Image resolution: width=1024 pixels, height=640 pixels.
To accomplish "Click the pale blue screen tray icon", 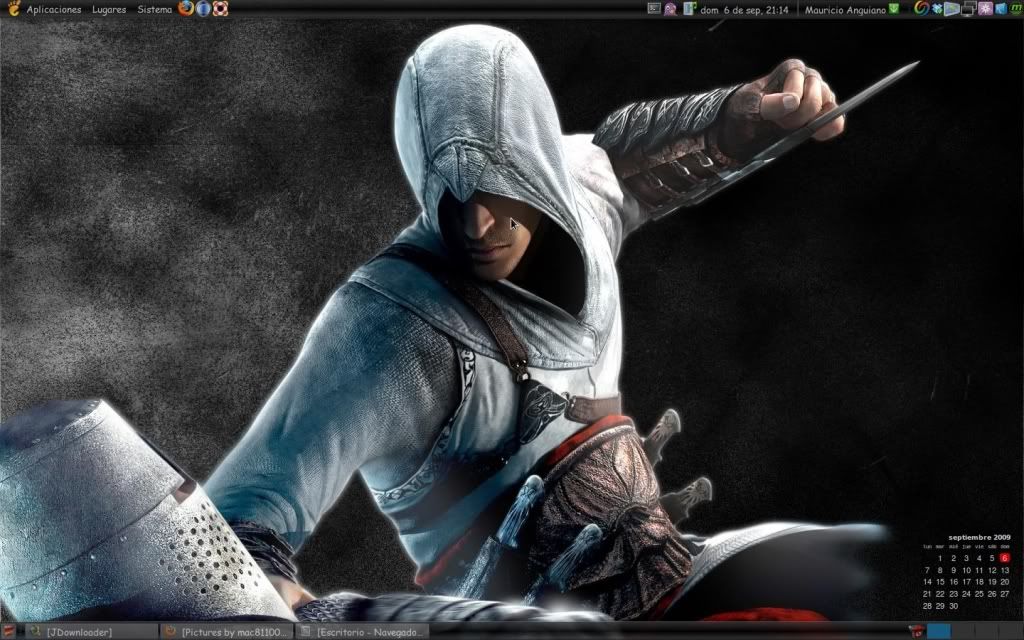I will point(953,8).
